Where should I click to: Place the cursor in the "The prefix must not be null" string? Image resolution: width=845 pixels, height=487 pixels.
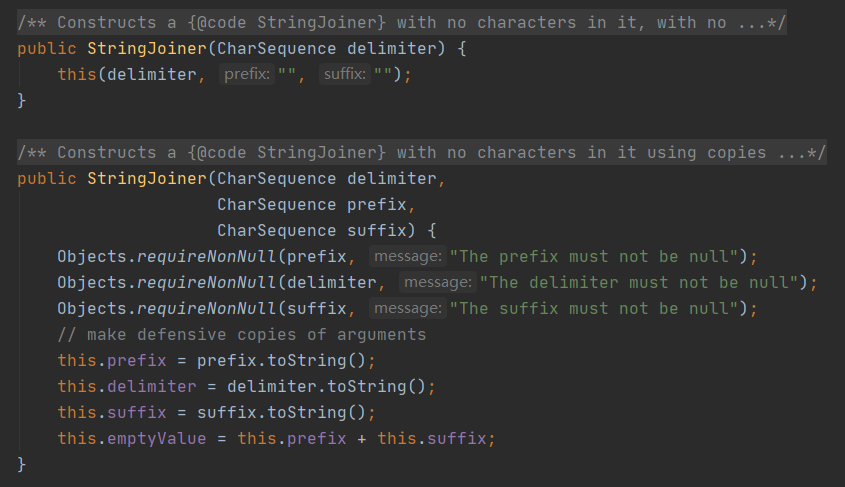pyautogui.click(x=594, y=256)
